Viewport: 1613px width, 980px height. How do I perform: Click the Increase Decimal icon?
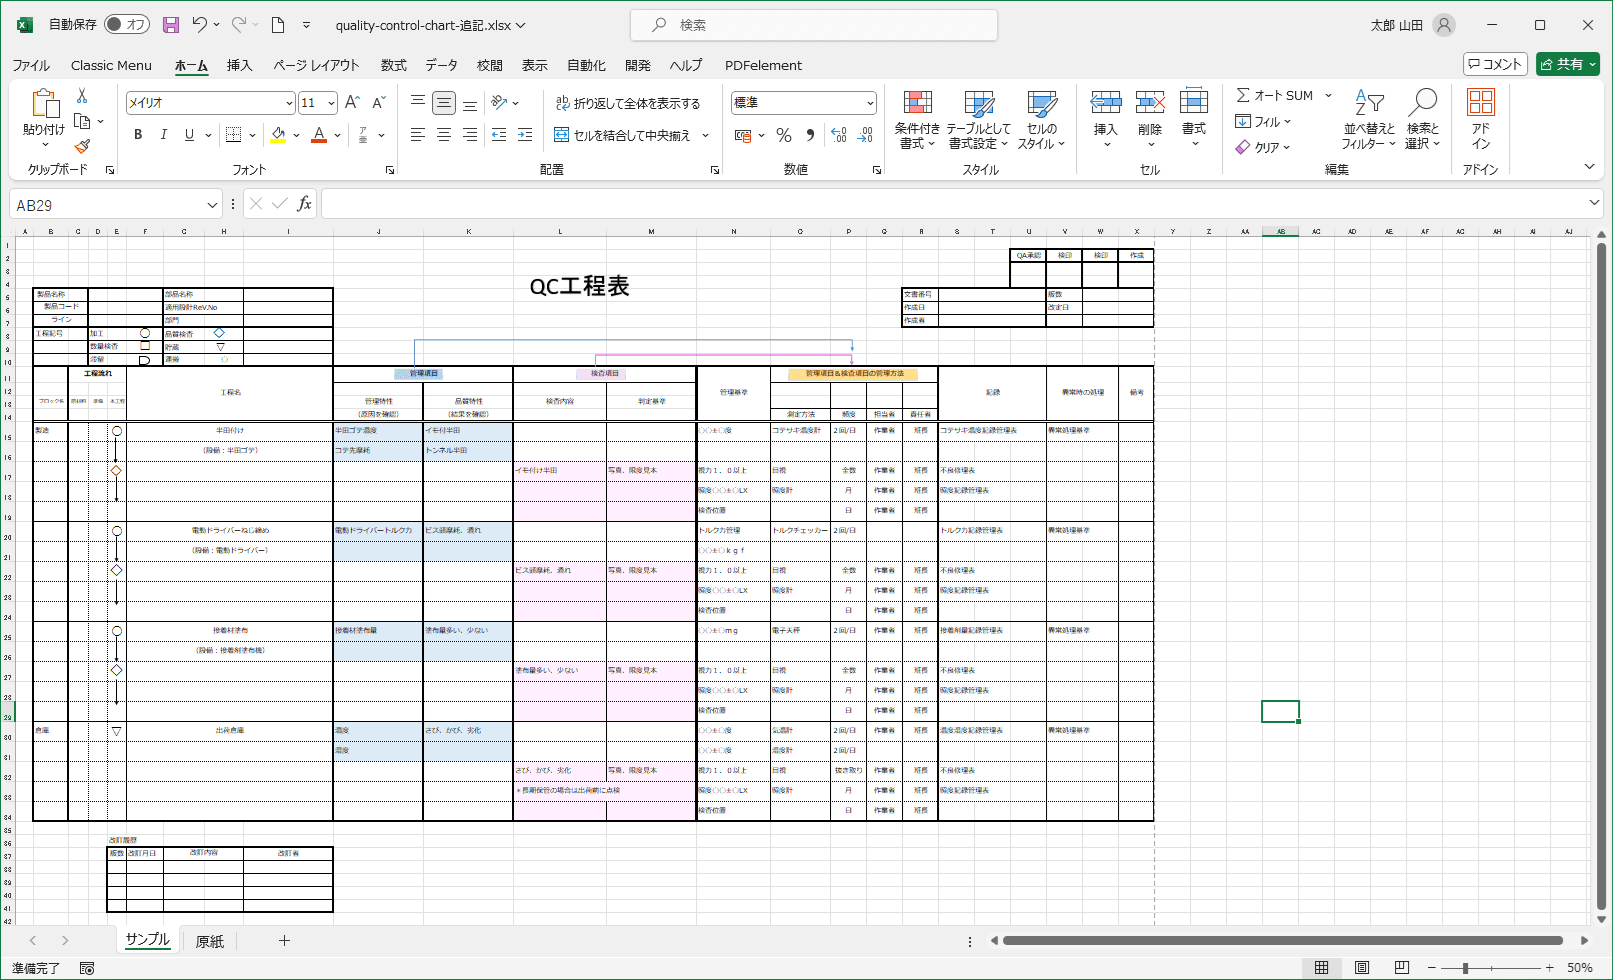[x=839, y=135]
